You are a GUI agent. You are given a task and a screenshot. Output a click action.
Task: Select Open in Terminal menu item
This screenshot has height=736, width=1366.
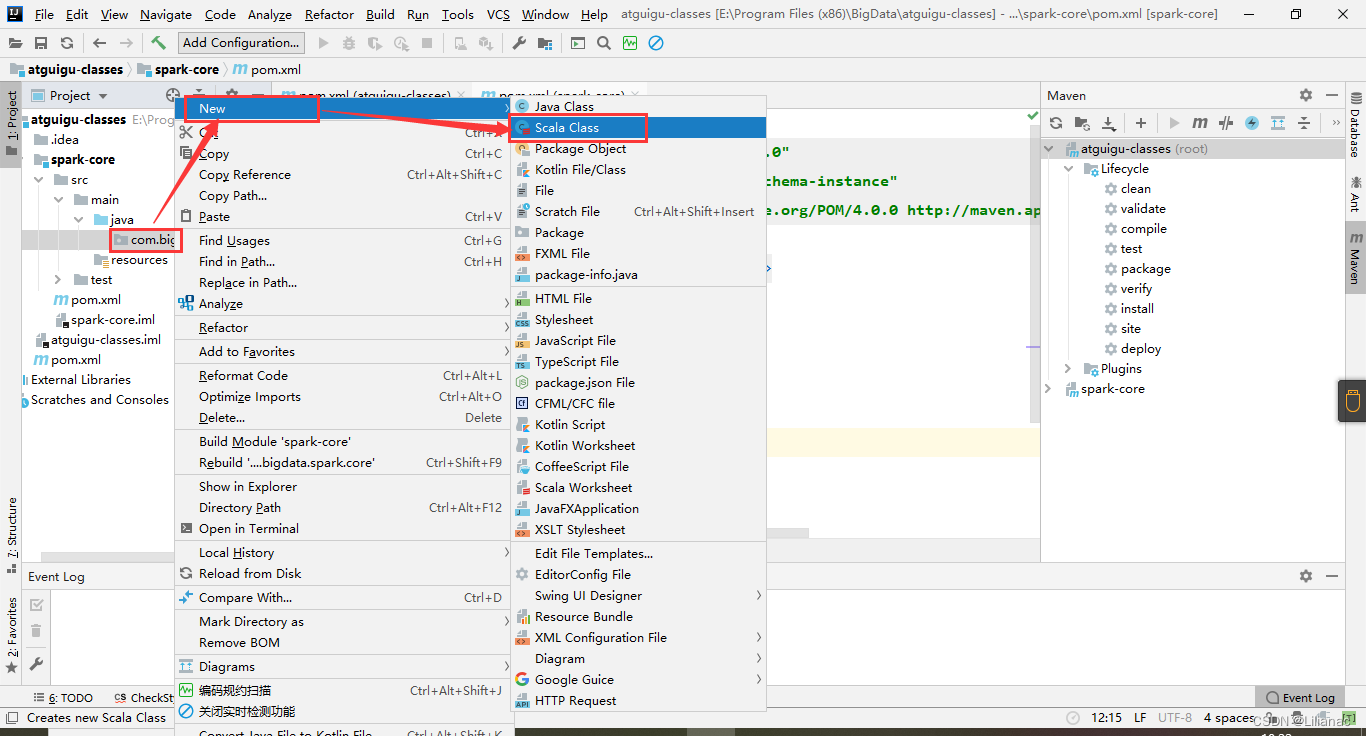[x=342, y=528]
